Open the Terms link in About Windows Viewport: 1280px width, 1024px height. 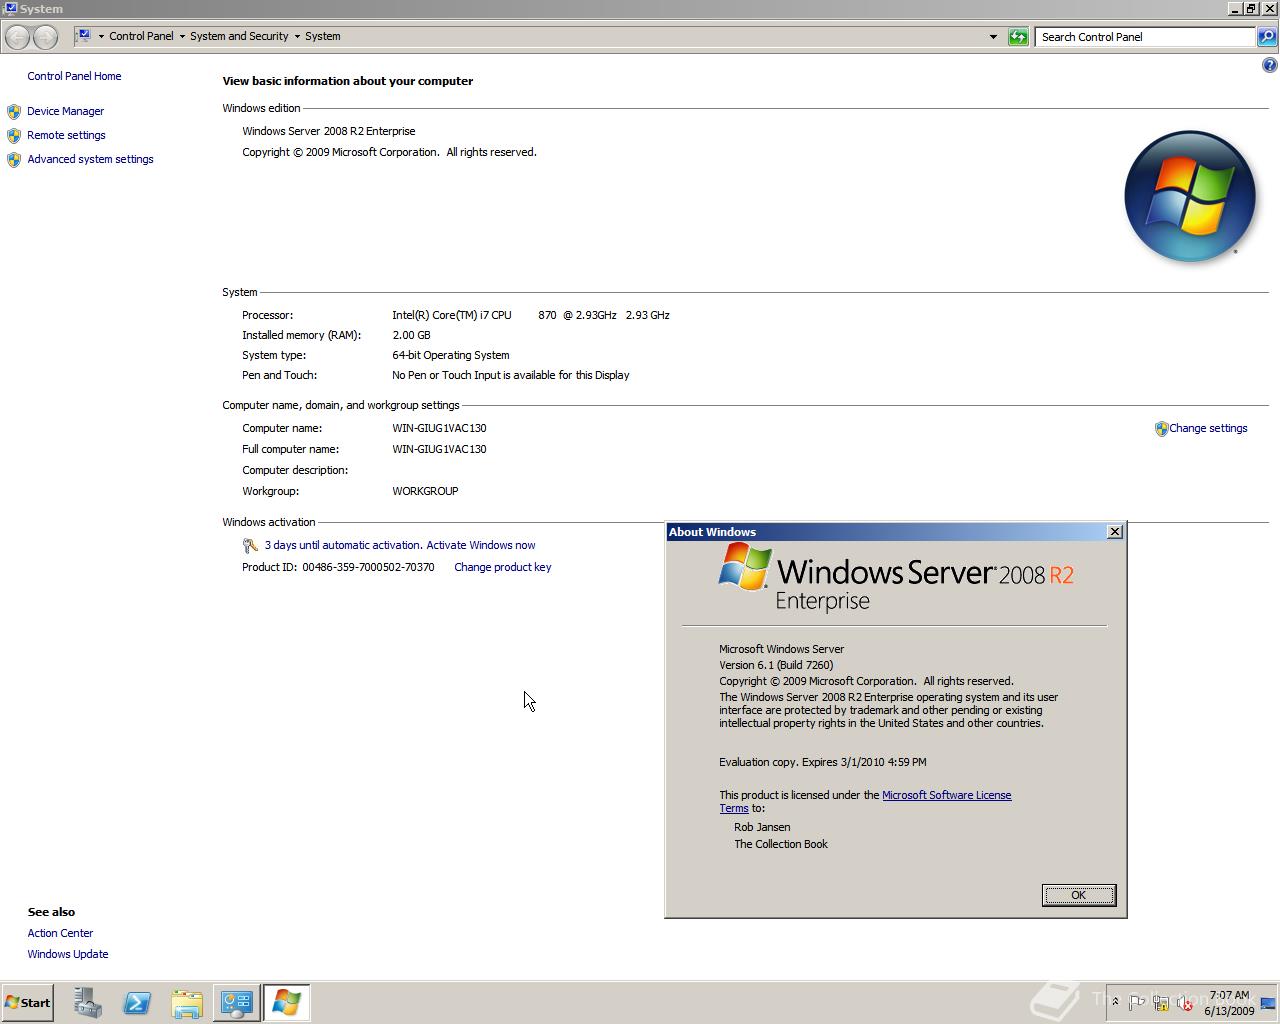point(733,808)
